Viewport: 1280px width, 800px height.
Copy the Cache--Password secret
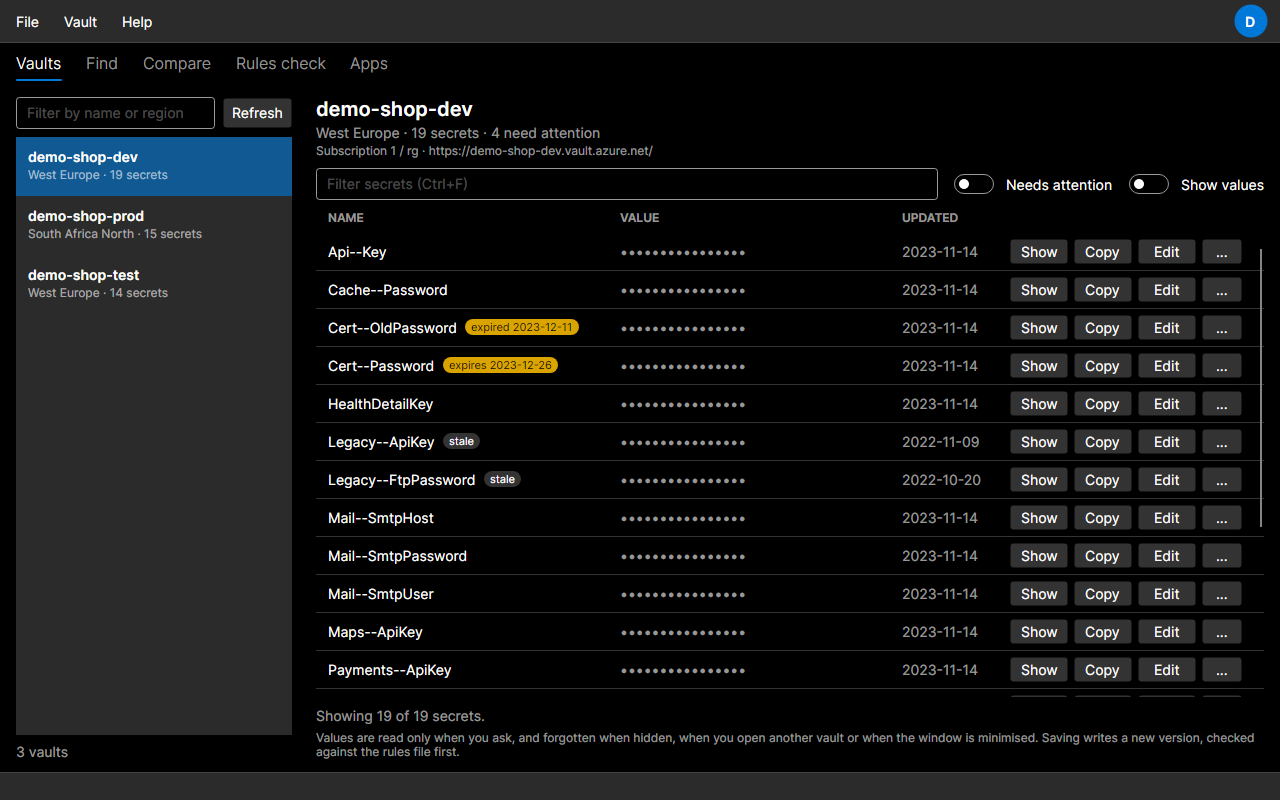1102,290
